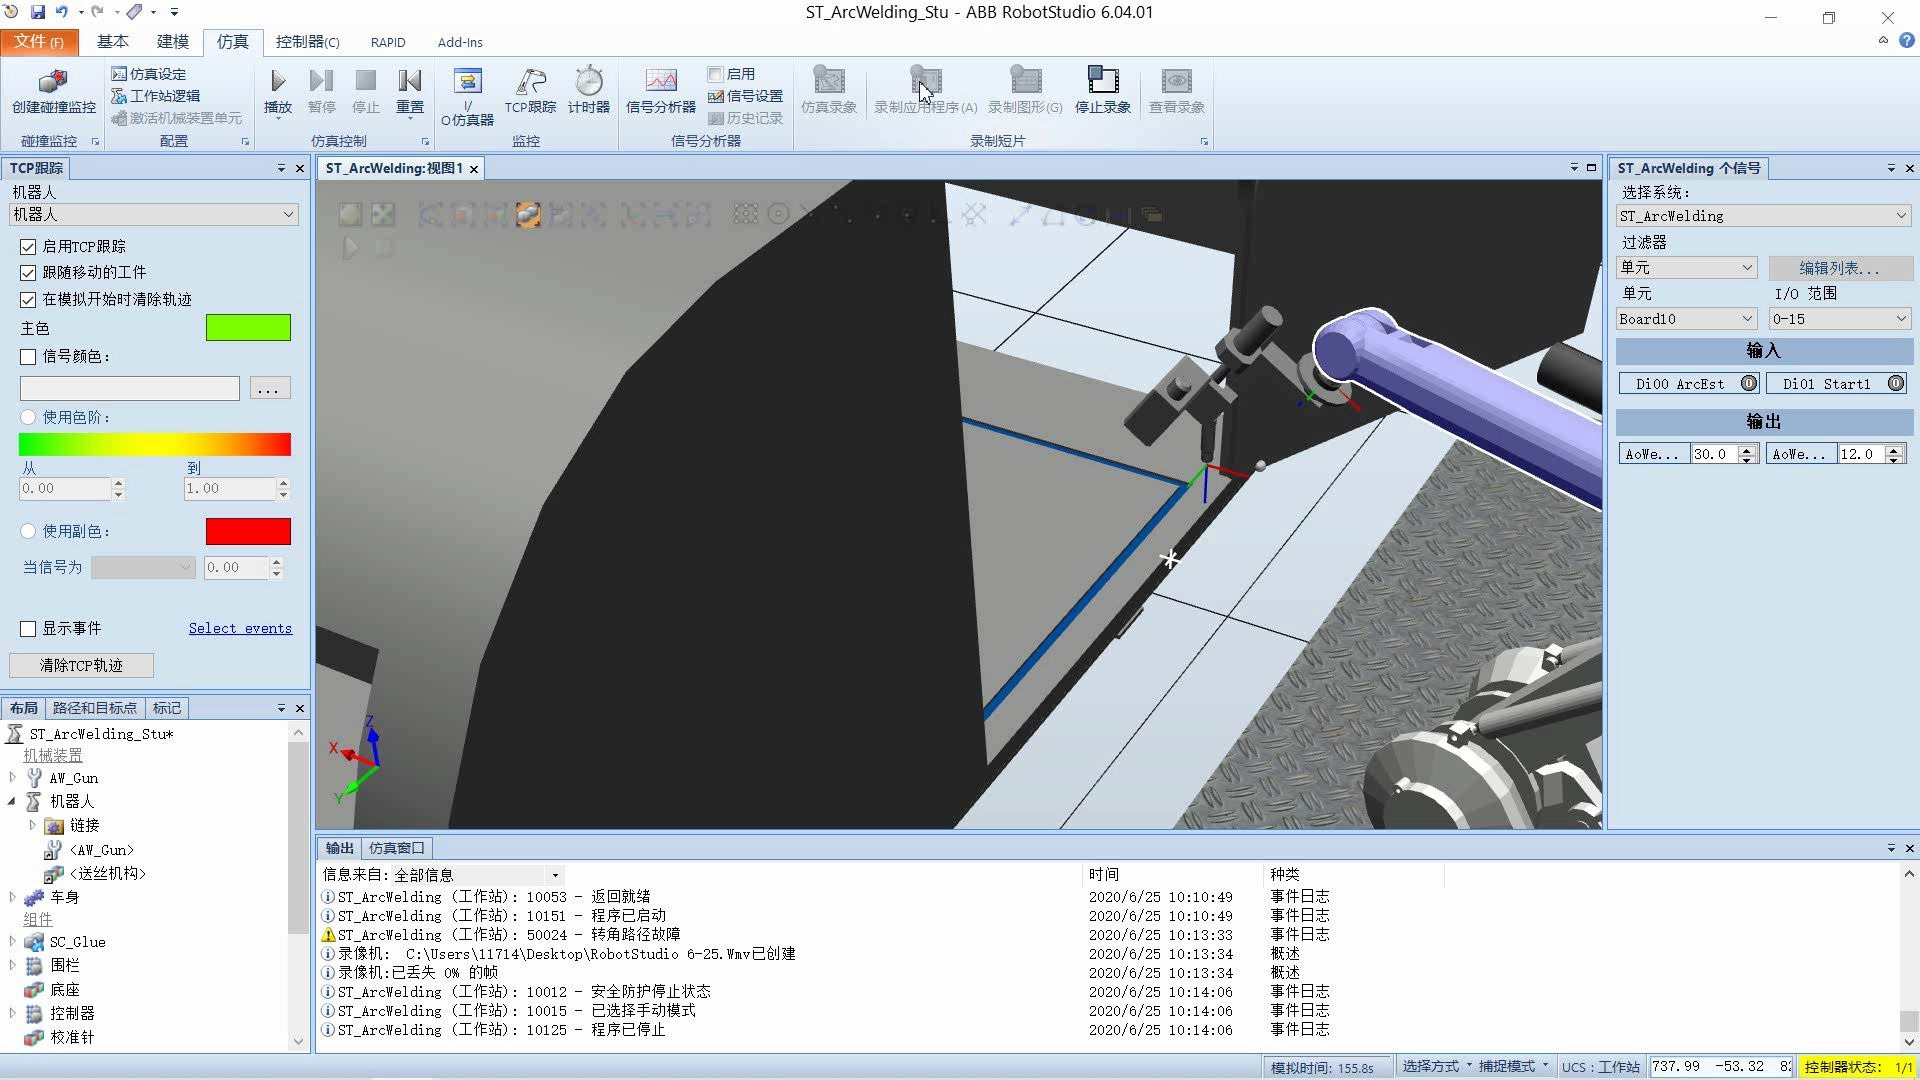Open the help question mark icon

pos(1906,41)
